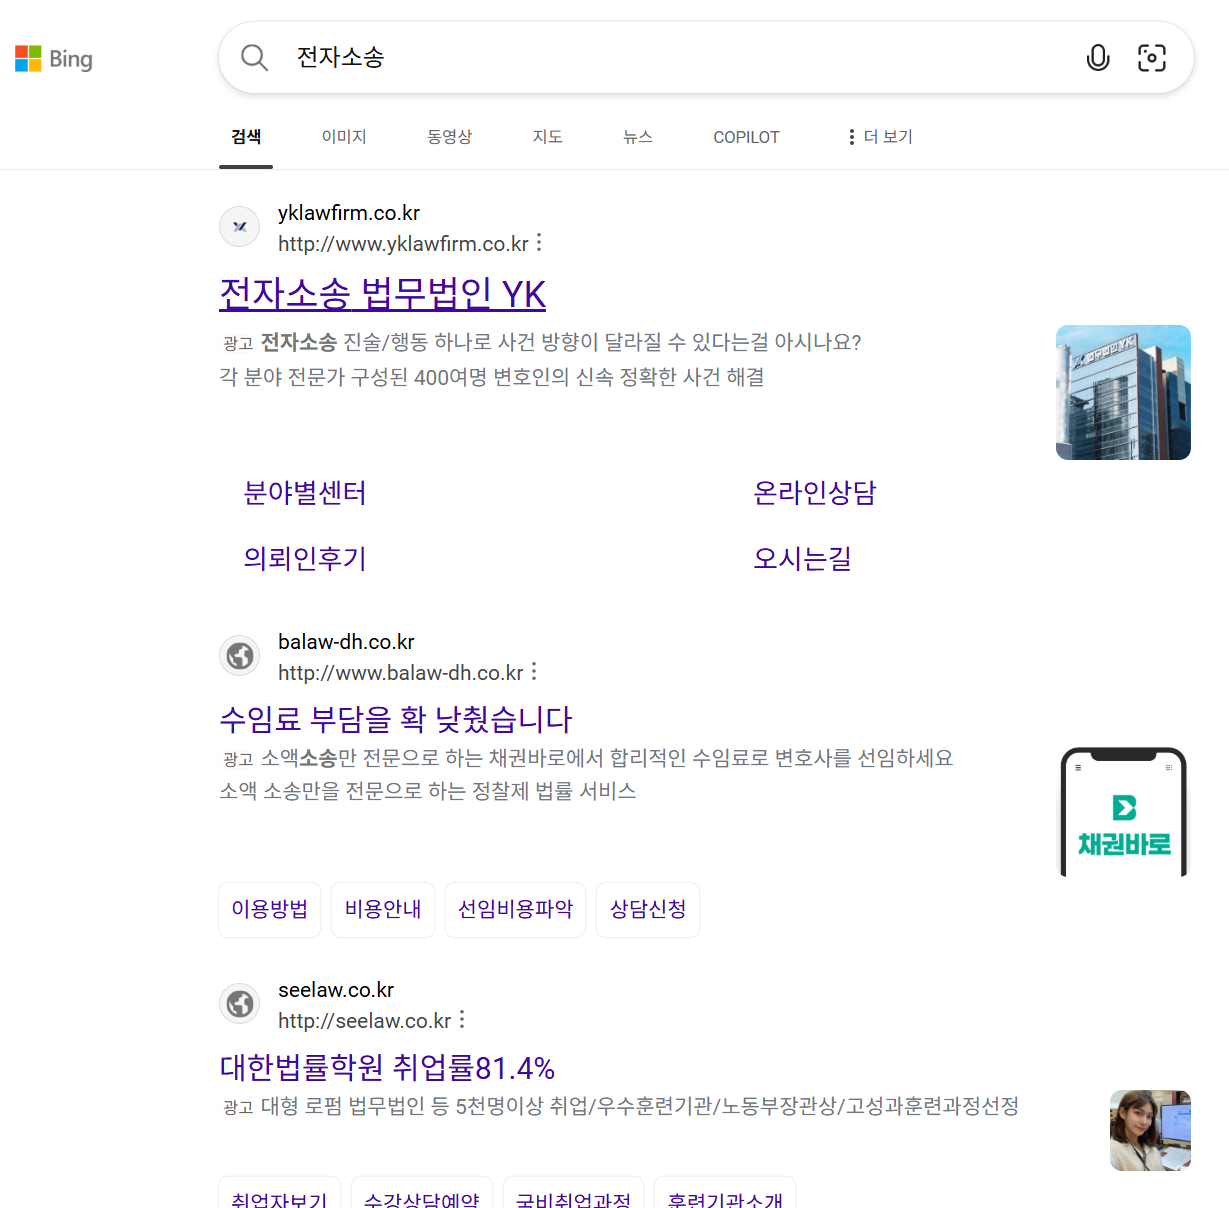Screen dimensions: 1229x1208
Task: Click the balaw-dh.co.kr site name
Action: pos(346,642)
